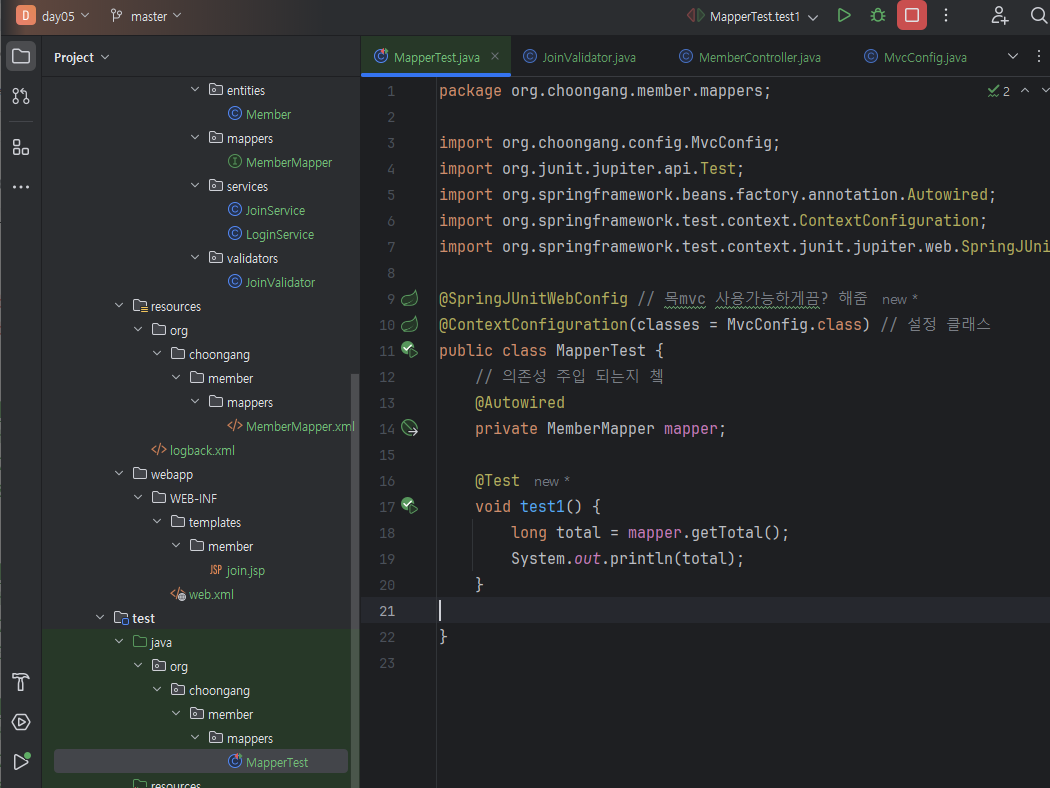This screenshot has height=788, width=1050.
Task: Click the autowired dependency gutter icon at line 14
Action: 409,428
